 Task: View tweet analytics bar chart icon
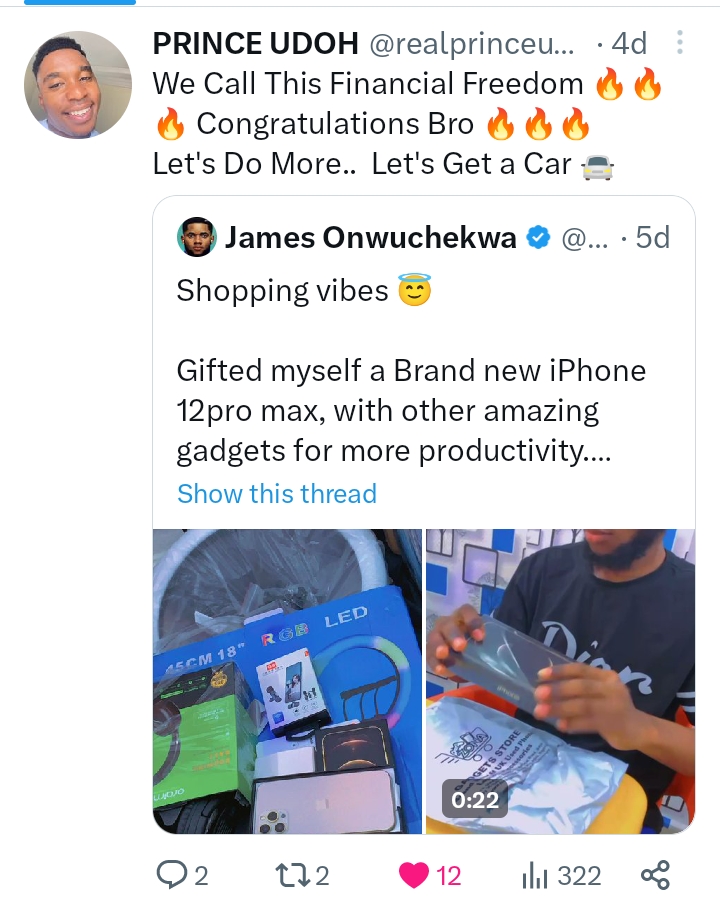(536, 876)
